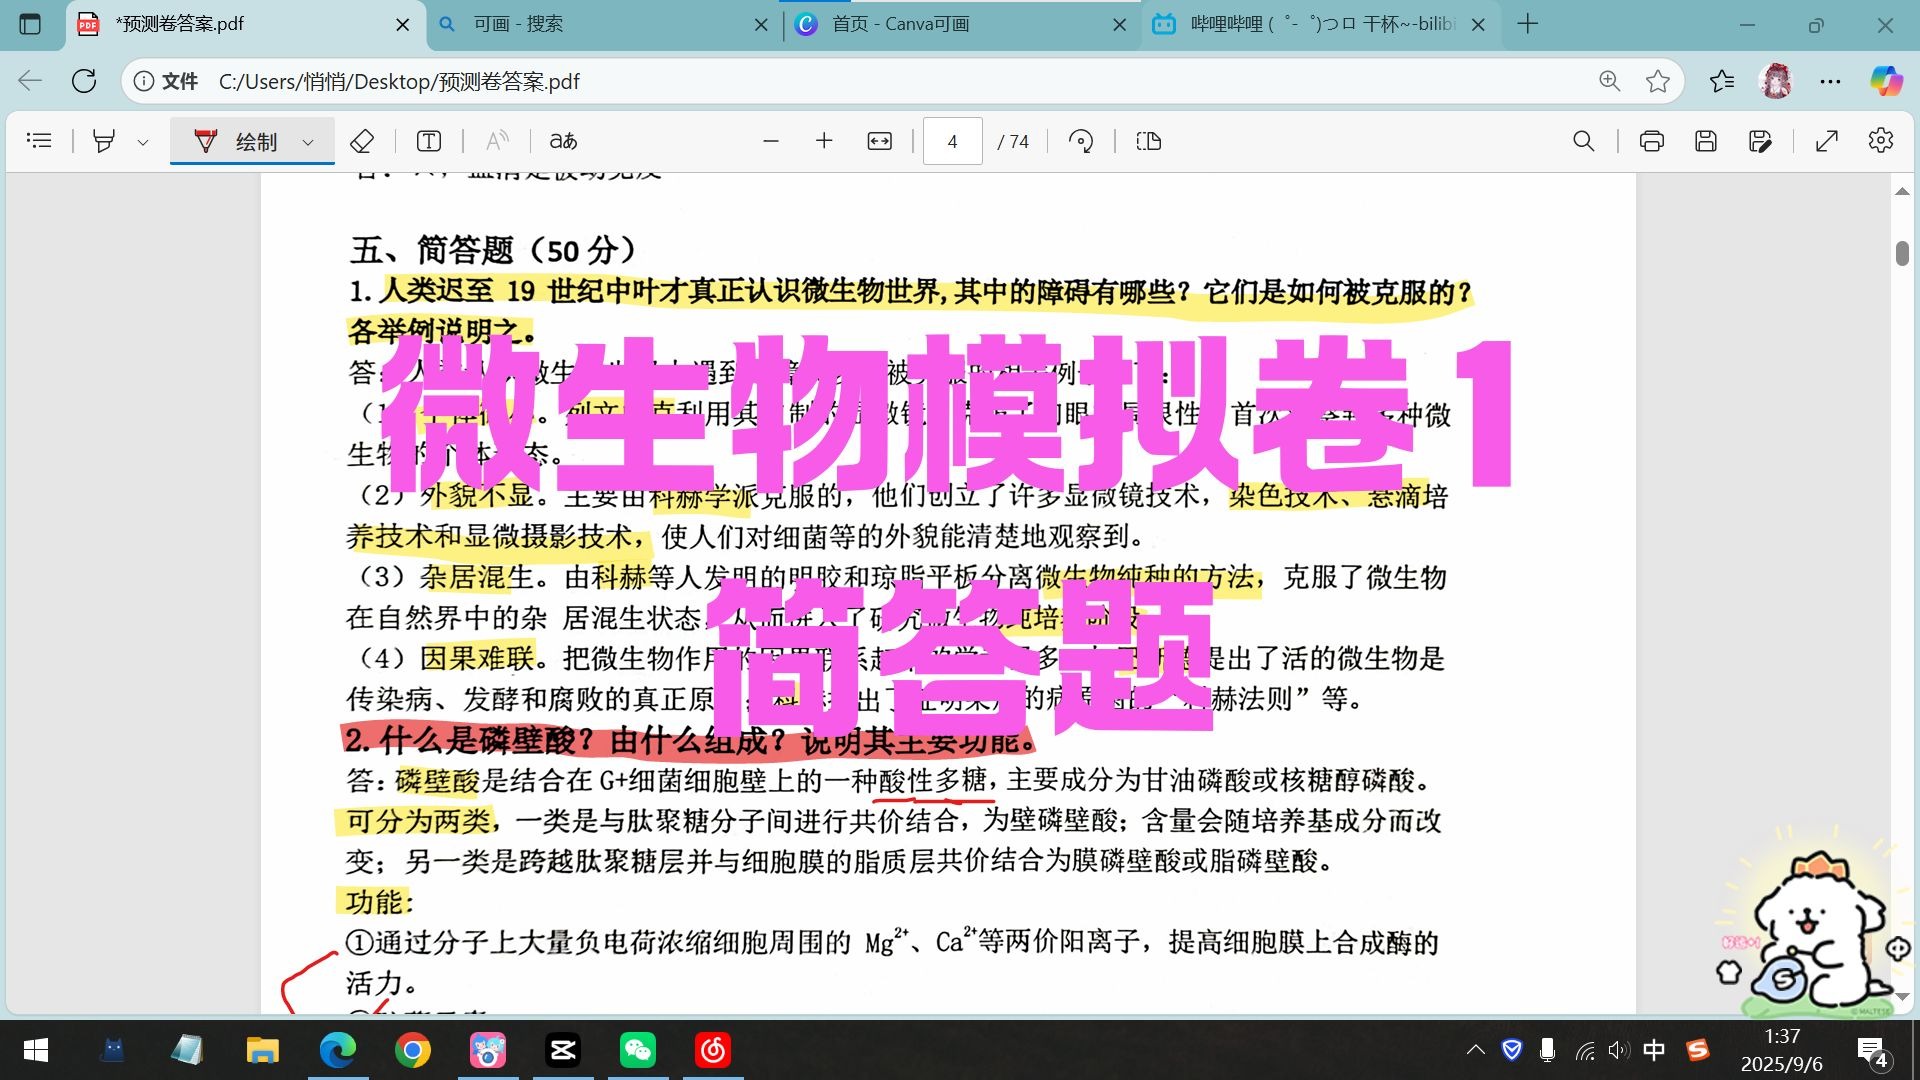1920x1080 pixels.
Task: Open the tab actions menu
Action: click(30, 24)
